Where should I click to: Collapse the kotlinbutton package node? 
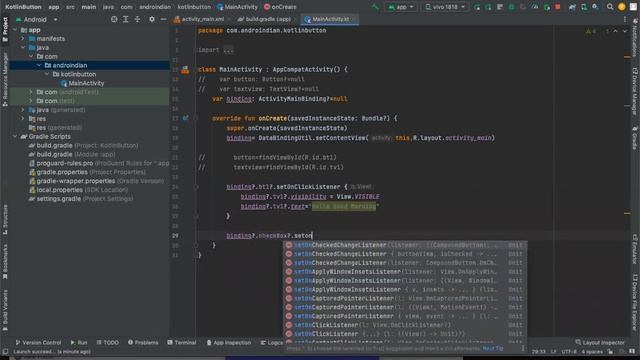point(47,74)
